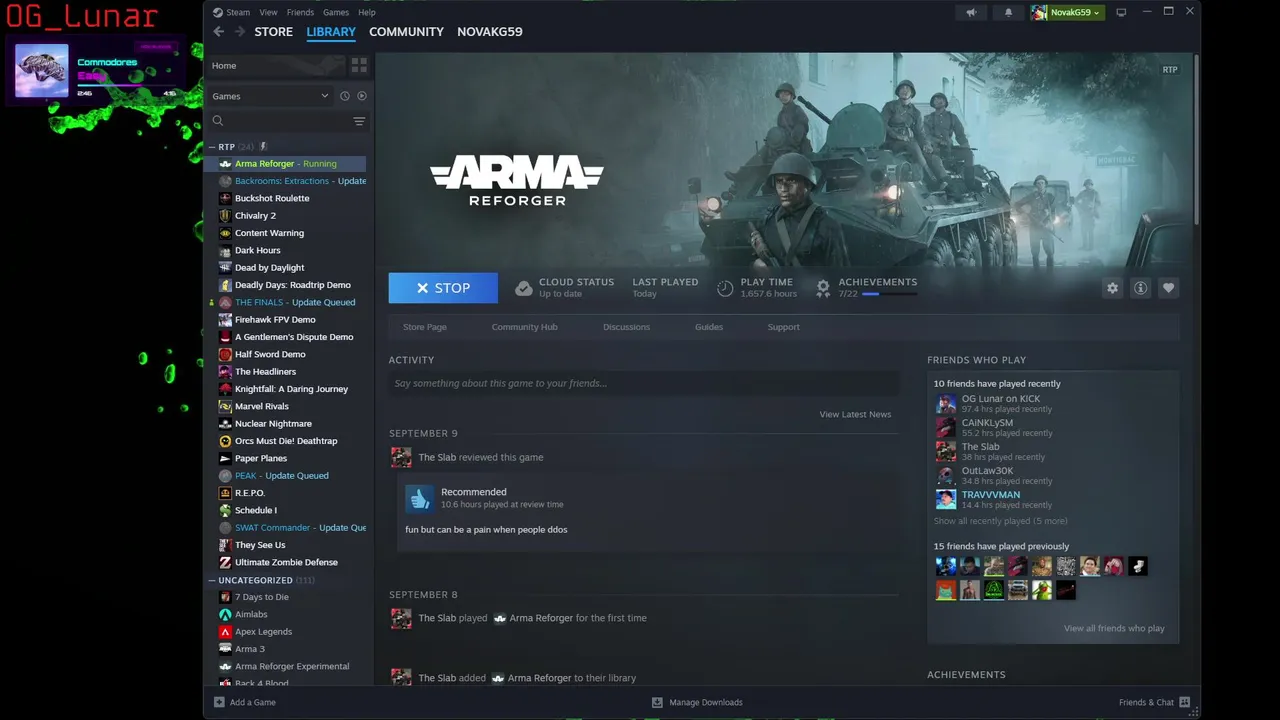The height and width of the screenshot is (720, 1280).
Task: Click the recent activity clock filter icon
Action: click(344, 96)
